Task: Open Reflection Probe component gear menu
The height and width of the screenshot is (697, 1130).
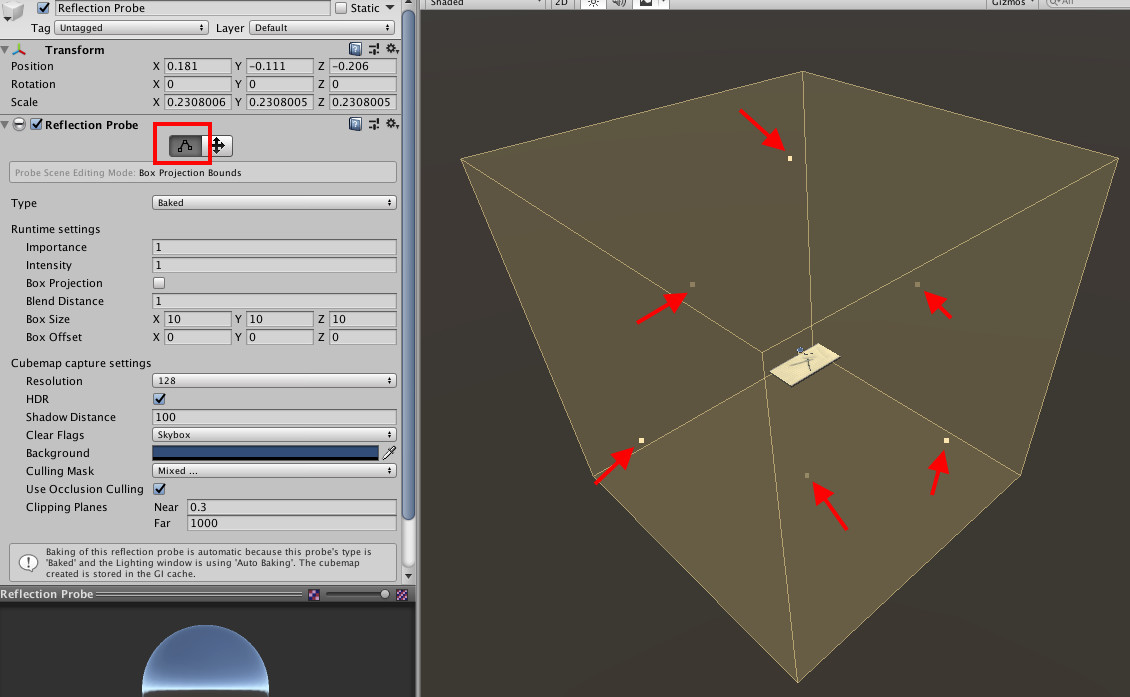Action: pos(392,124)
